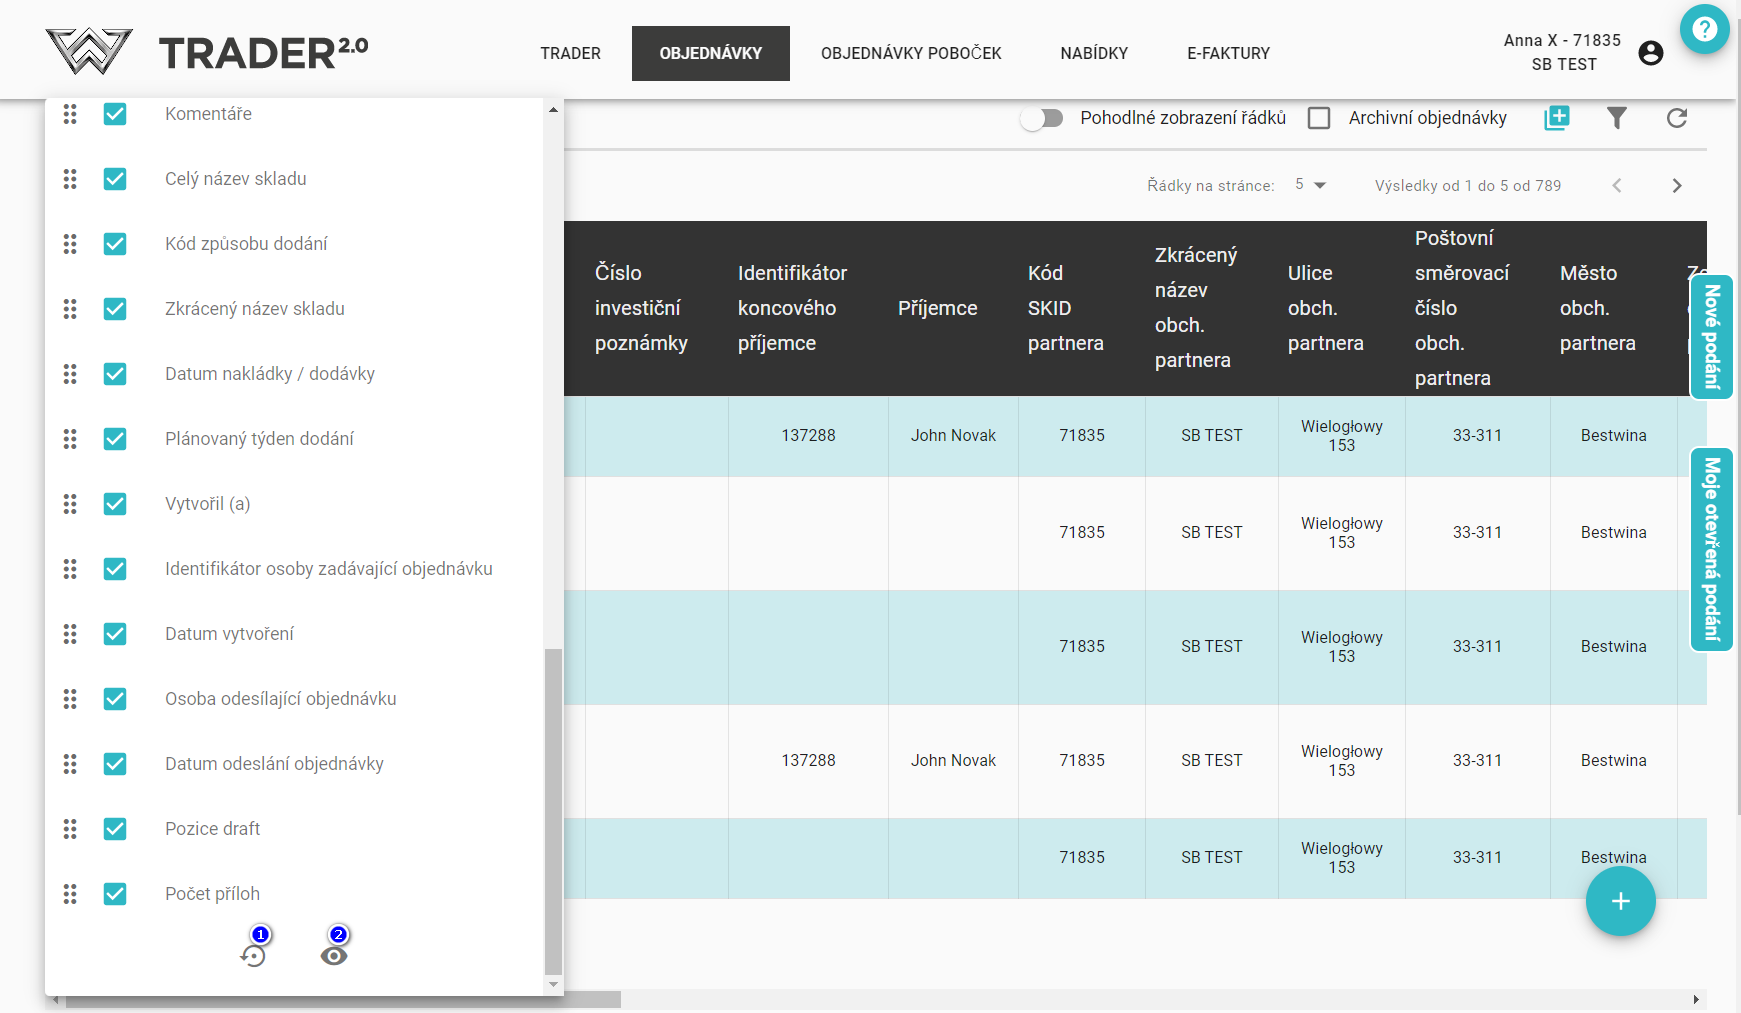The height and width of the screenshot is (1013, 1741).
Task: Switch to the E-Faktury tab
Action: (x=1228, y=53)
